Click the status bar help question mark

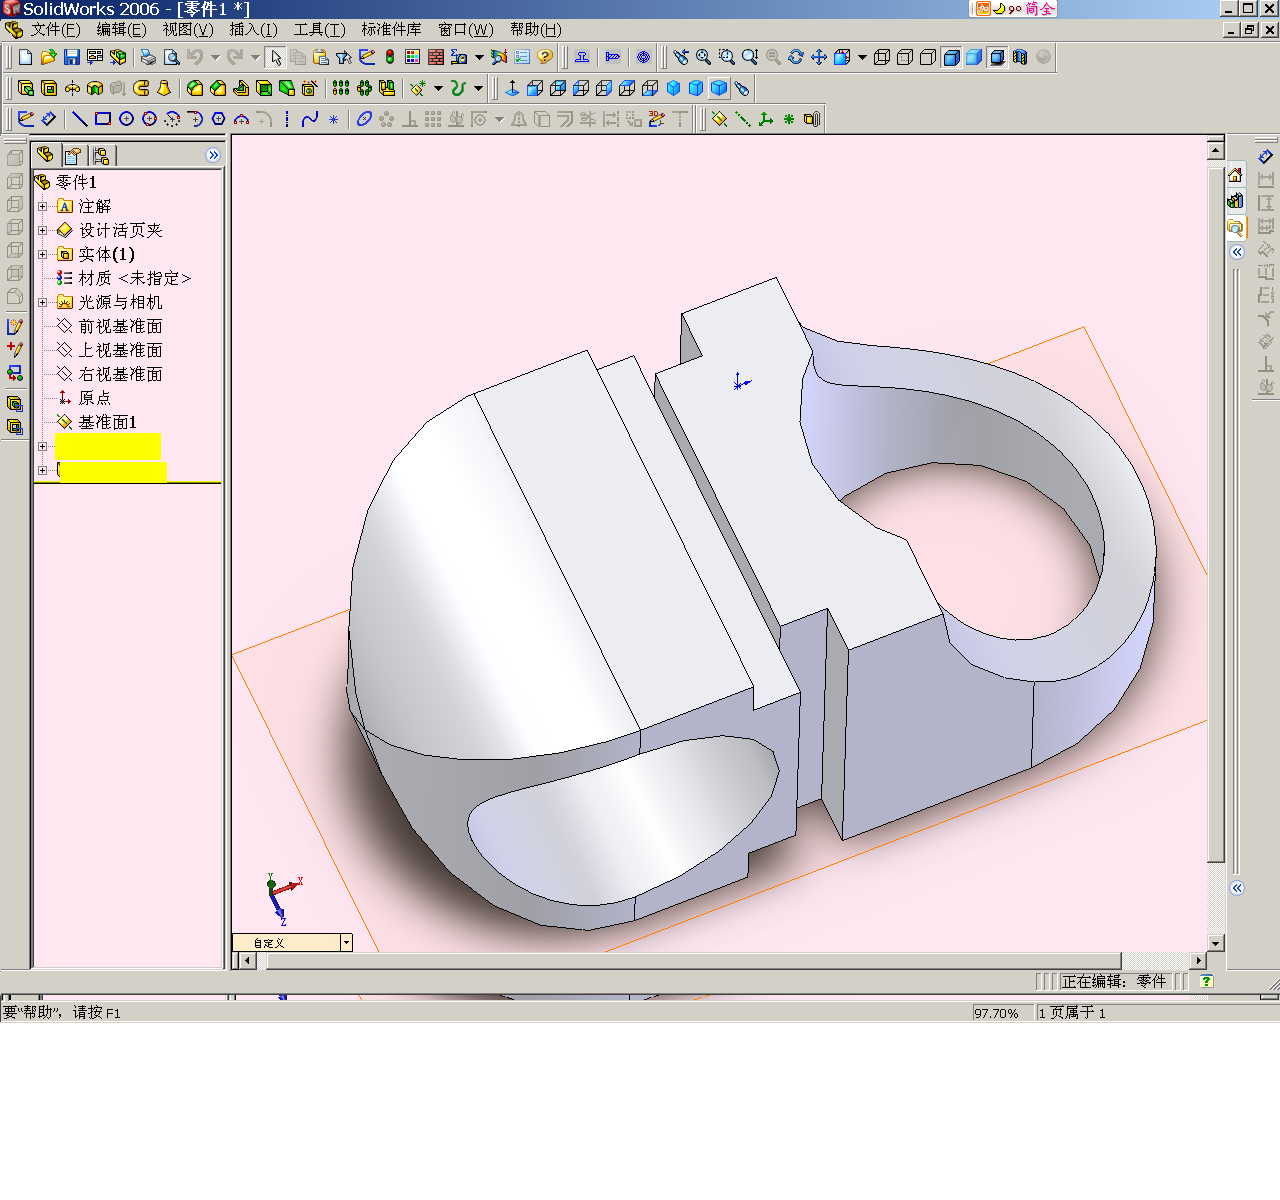[x=1206, y=981]
